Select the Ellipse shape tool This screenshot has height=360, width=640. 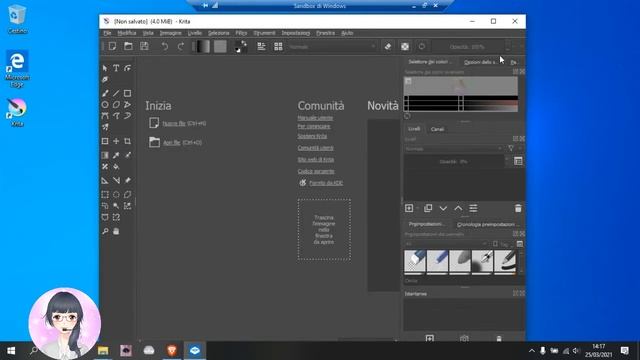(x=105, y=104)
